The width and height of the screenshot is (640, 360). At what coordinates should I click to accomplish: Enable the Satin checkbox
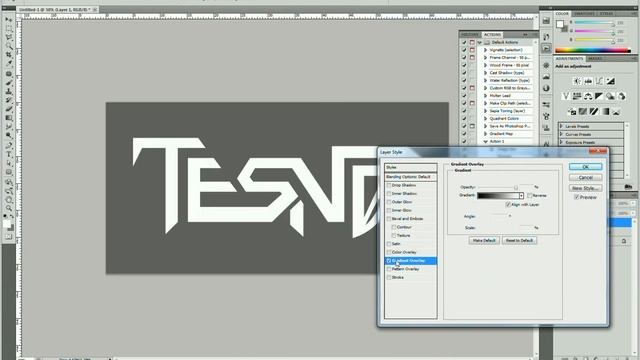click(389, 244)
